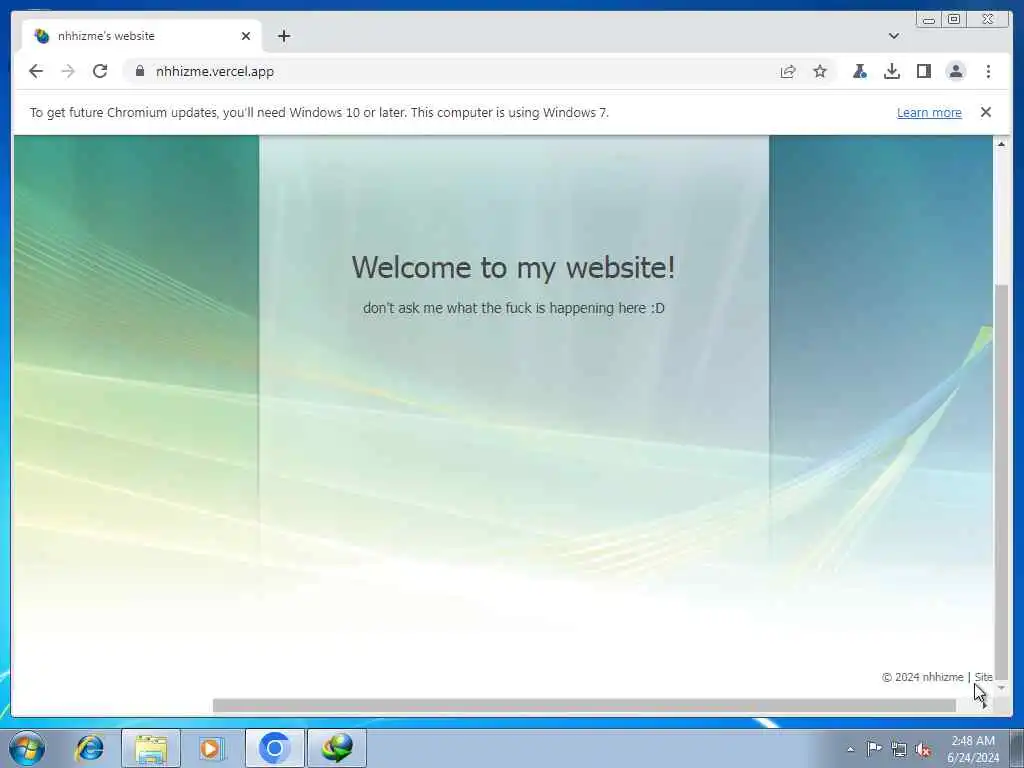The image size is (1024, 768).
Task: Open the downloads tray icon
Action: 892,71
